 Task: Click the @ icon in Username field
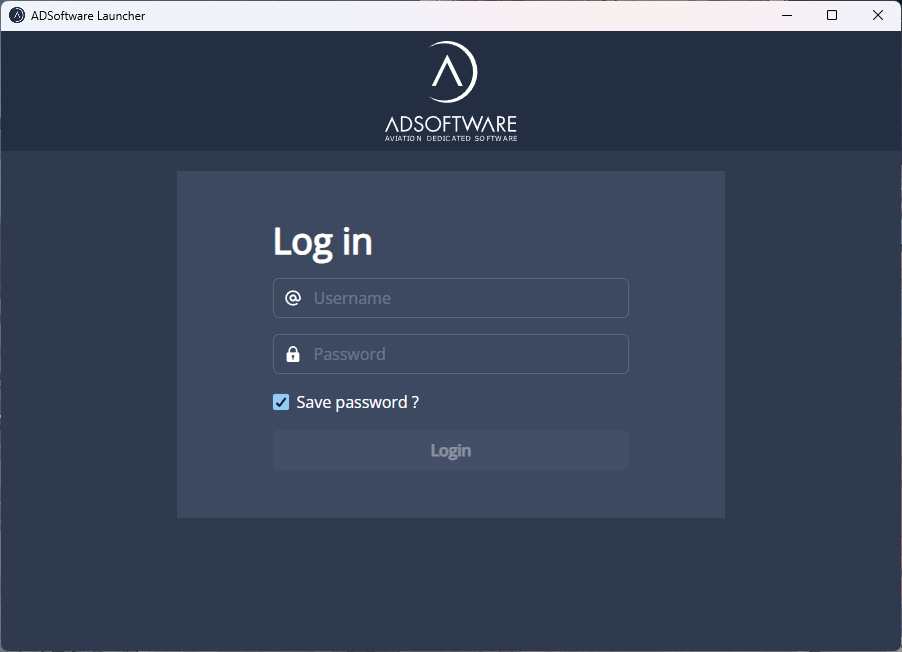point(293,298)
